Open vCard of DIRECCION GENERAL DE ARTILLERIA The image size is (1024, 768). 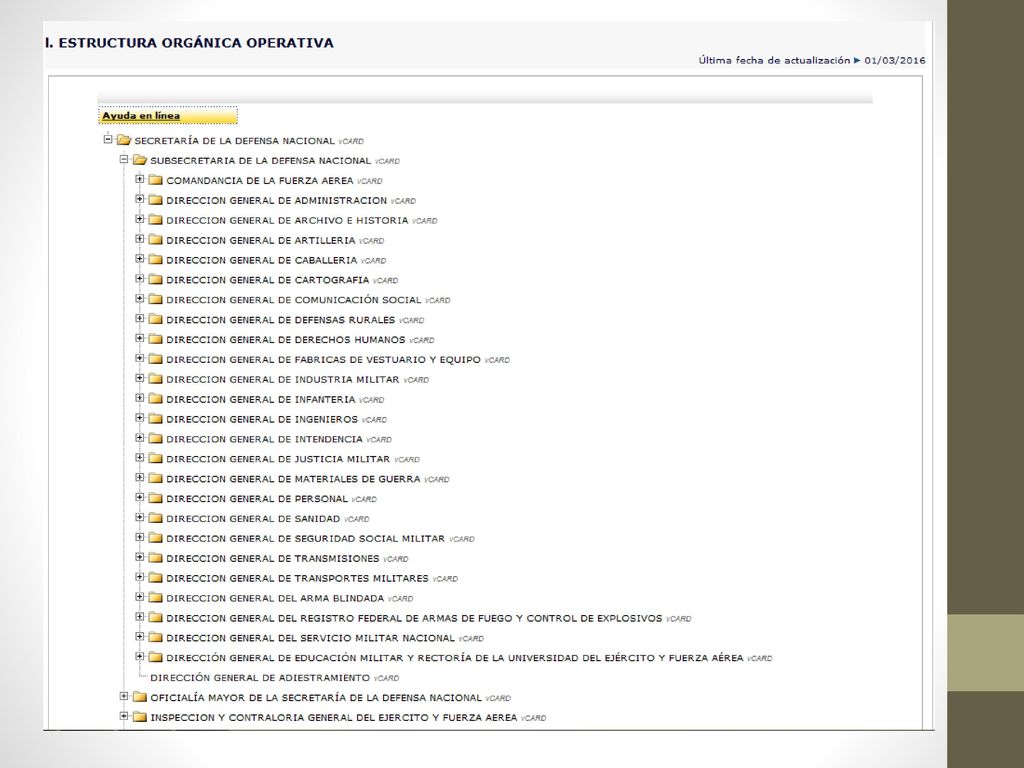pos(372,241)
